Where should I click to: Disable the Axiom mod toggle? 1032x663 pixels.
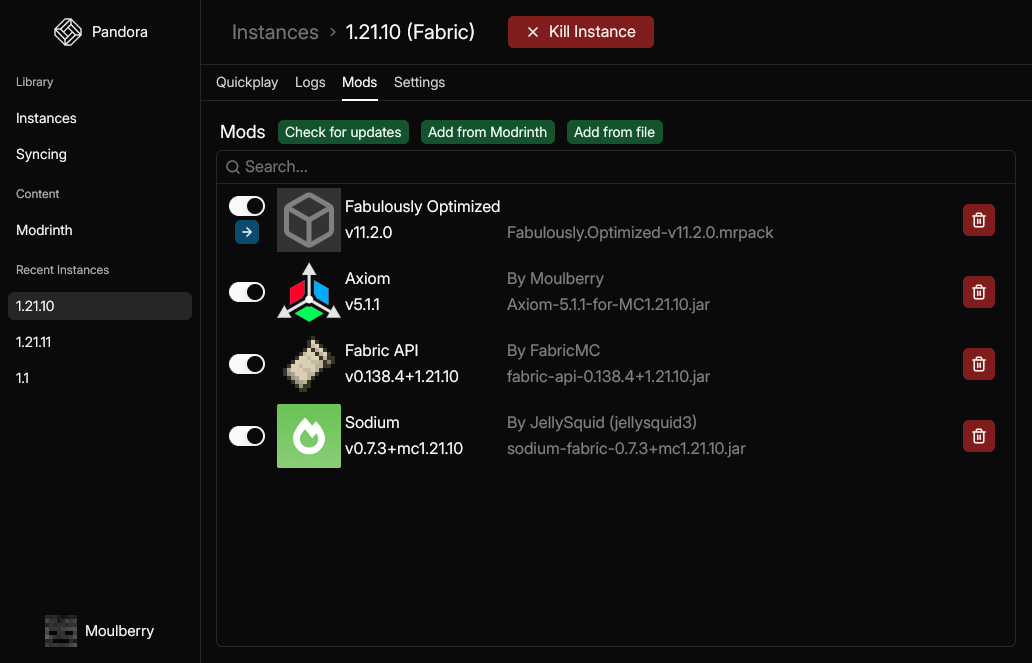pyautogui.click(x=247, y=292)
